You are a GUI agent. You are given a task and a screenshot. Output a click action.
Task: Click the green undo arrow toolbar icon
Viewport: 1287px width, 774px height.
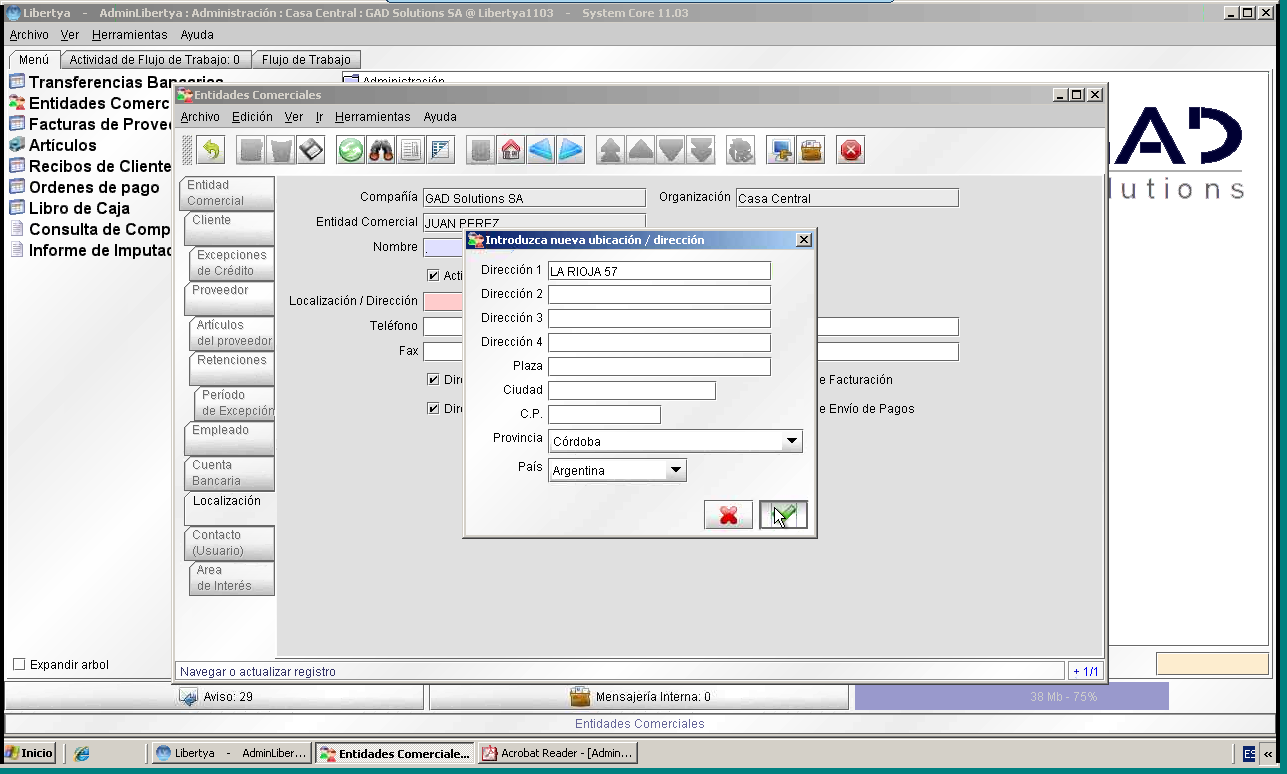click(x=210, y=151)
